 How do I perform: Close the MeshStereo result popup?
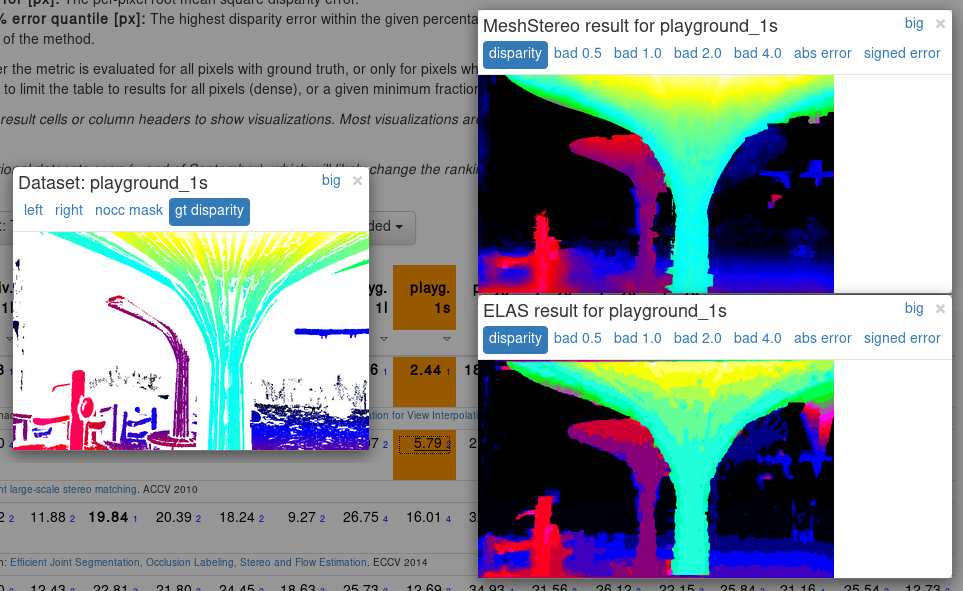(940, 24)
